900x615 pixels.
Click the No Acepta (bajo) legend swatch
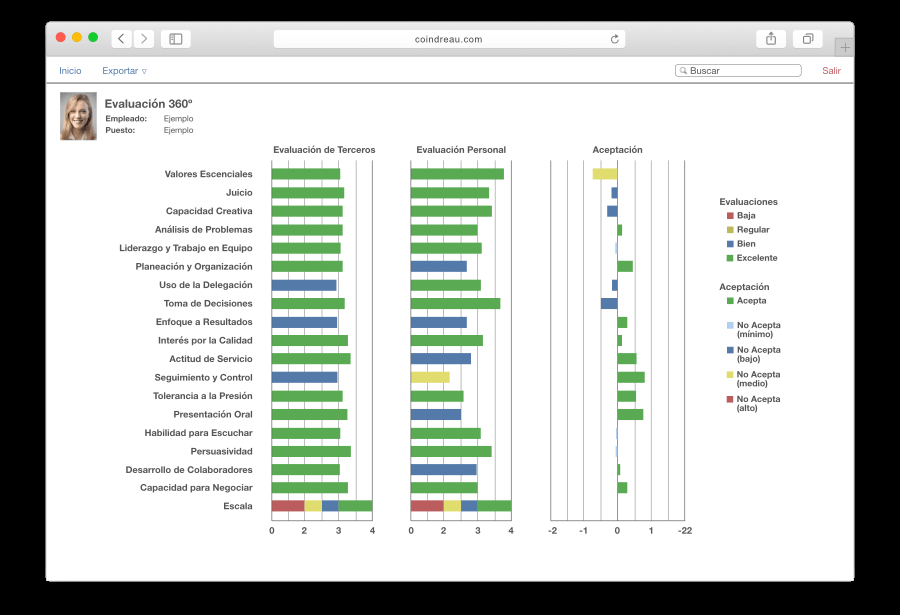tap(730, 350)
